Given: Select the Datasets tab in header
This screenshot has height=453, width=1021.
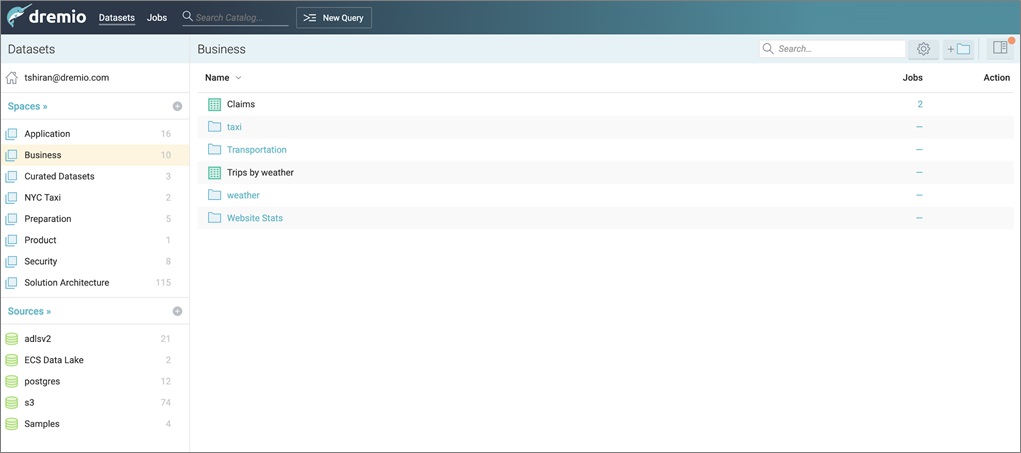Looking at the screenshot, I should pyautogui.click(x=116, y=18).
